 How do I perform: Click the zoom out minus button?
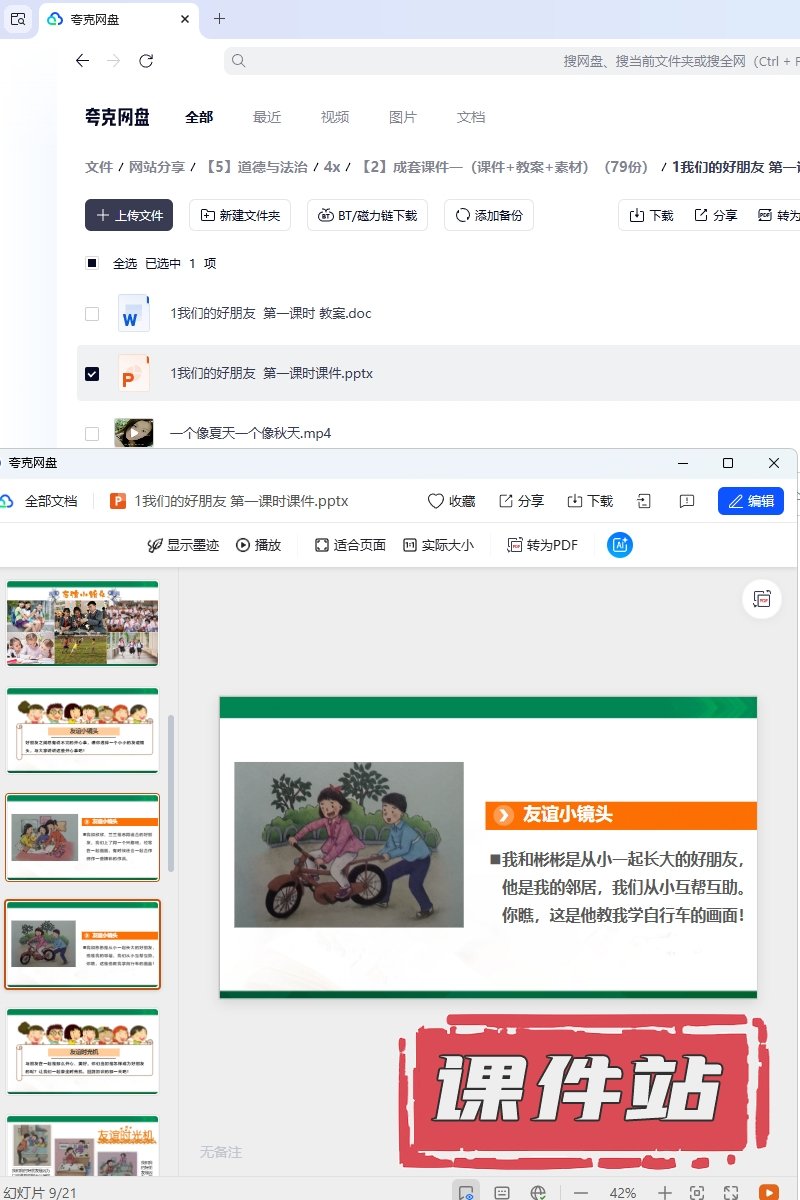pyautogui.click(x=581, y=1192)
